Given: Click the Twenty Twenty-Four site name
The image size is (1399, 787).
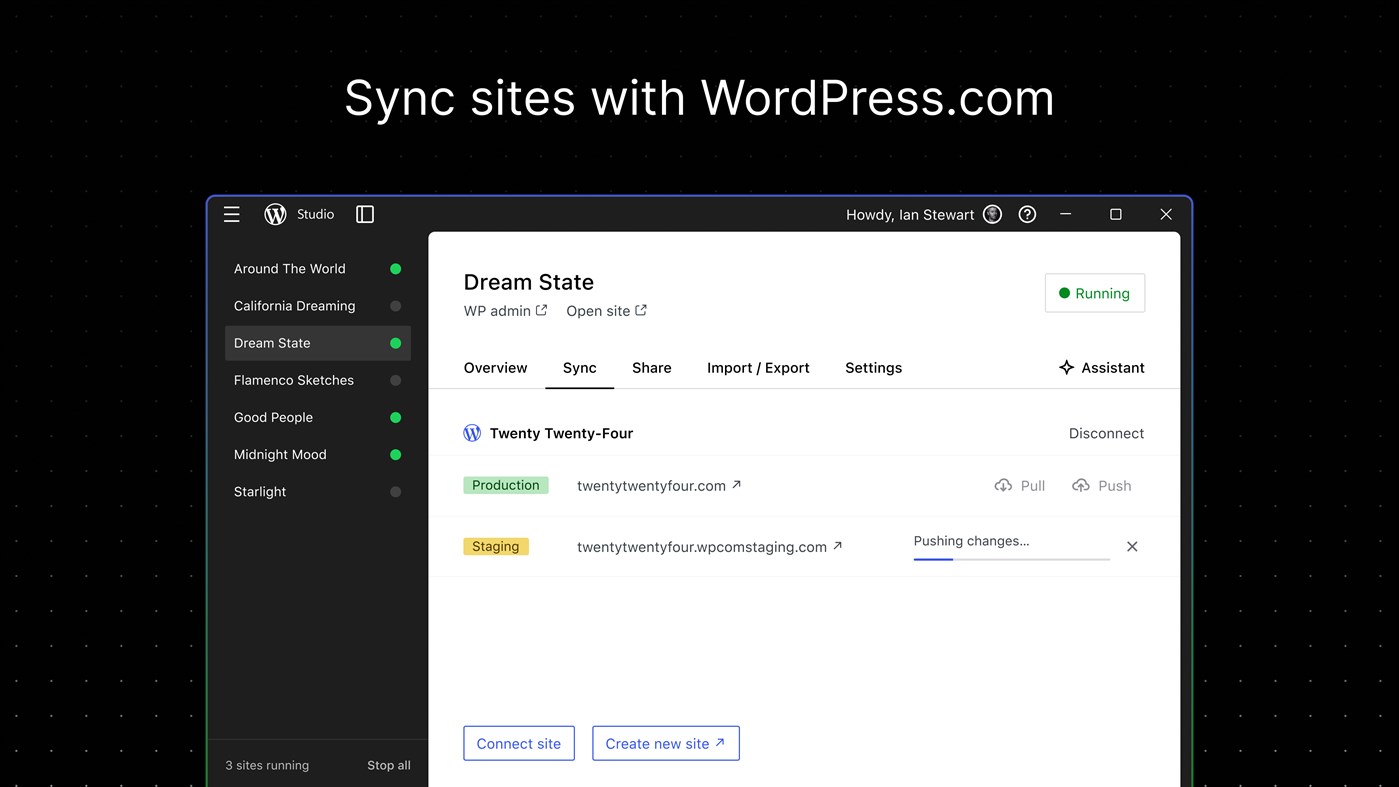Looking at the screenshot, I should click(561, 433).
